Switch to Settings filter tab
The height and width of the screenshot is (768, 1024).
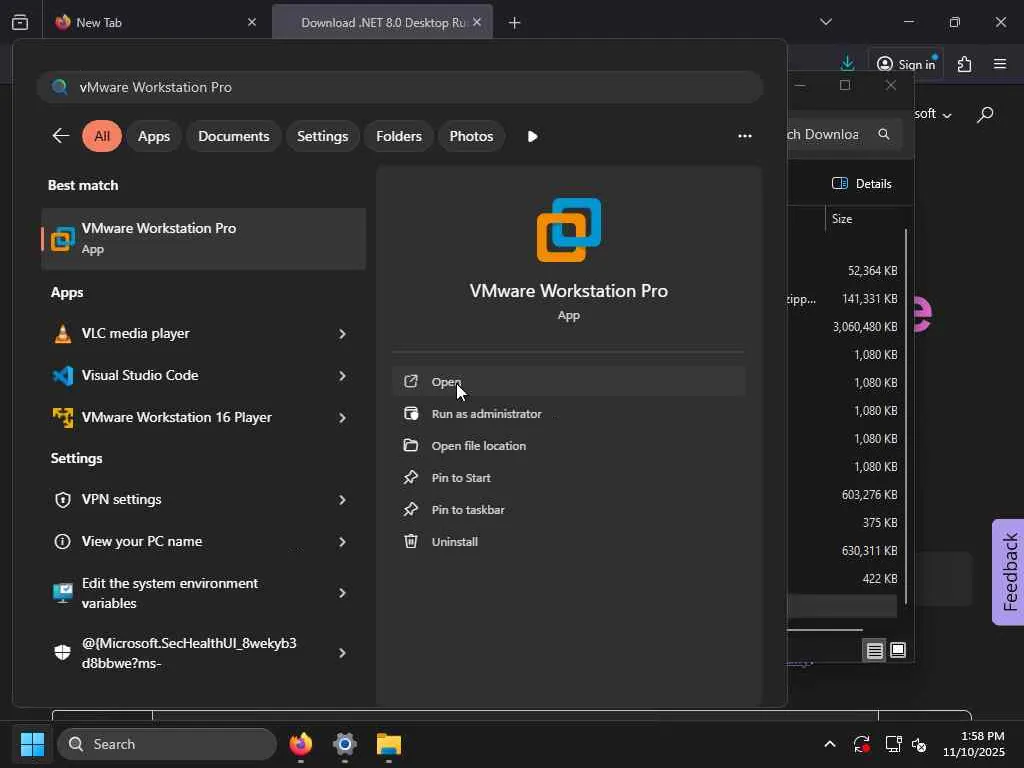[x=323, y=136]
